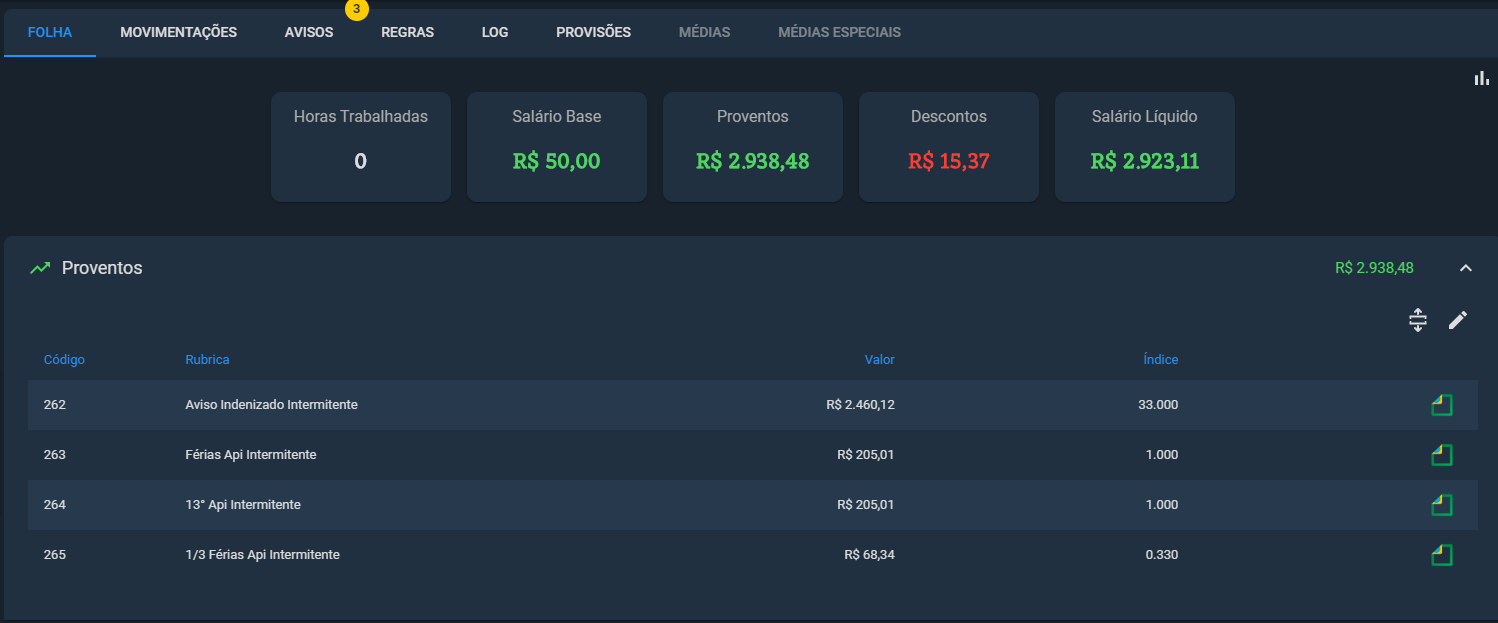Viewport: 1498px width, 623px height.
Task: Select the Log tab
Action: tap(495, 32)
